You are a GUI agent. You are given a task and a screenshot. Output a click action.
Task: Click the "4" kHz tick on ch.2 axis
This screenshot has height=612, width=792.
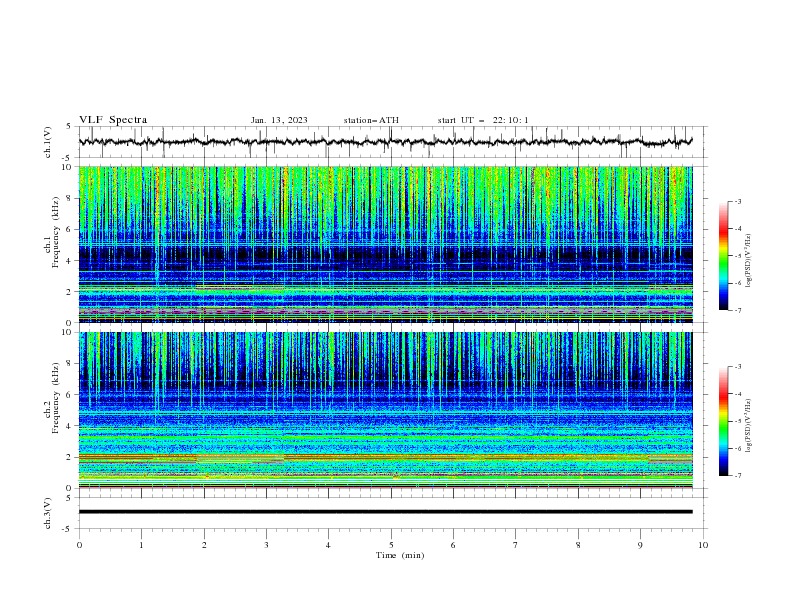(69, 426)
